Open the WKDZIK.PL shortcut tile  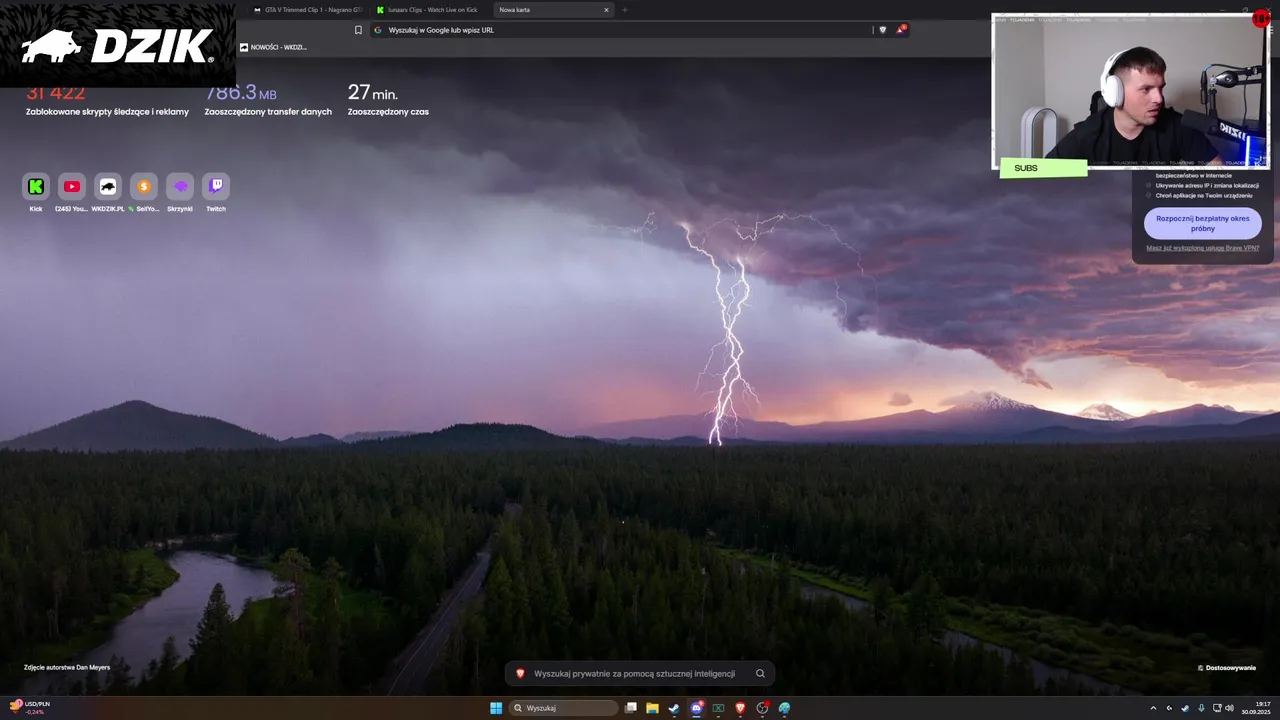[108, 186]
